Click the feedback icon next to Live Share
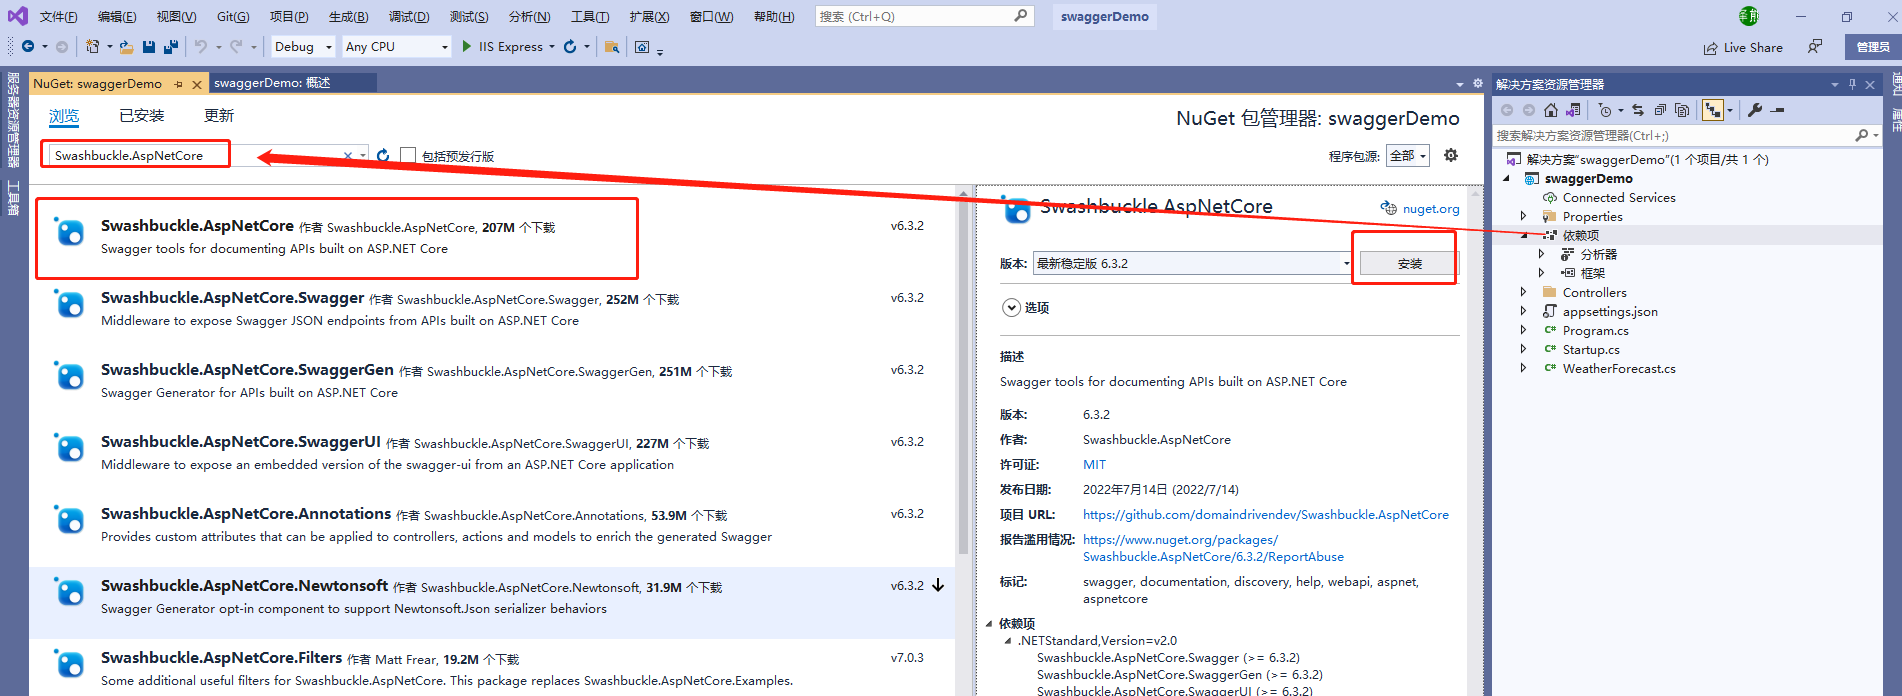 (1815, 47)
